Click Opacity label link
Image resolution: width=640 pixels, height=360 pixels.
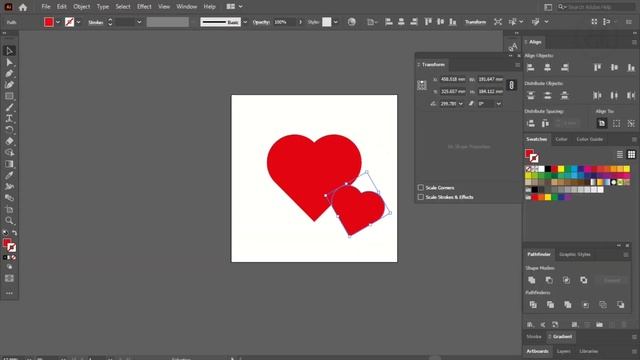point(261,22)
